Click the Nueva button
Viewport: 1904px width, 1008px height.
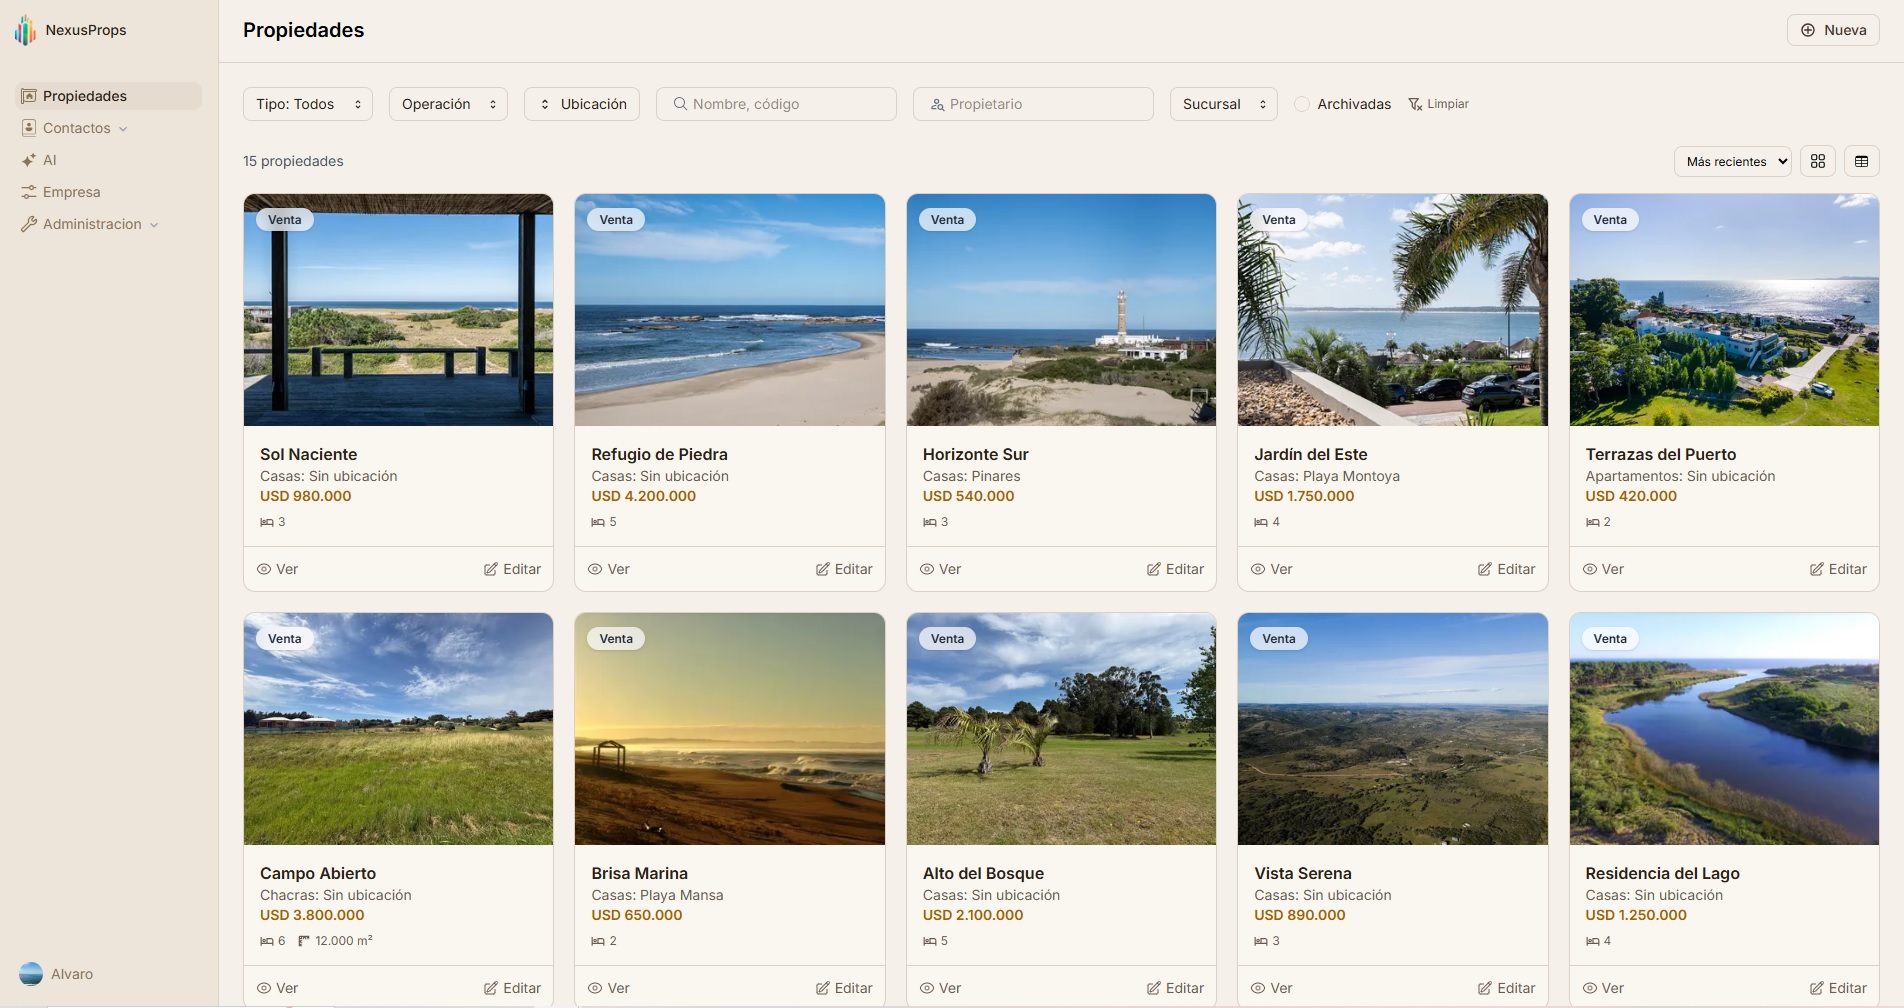(x=1833, y=30)
